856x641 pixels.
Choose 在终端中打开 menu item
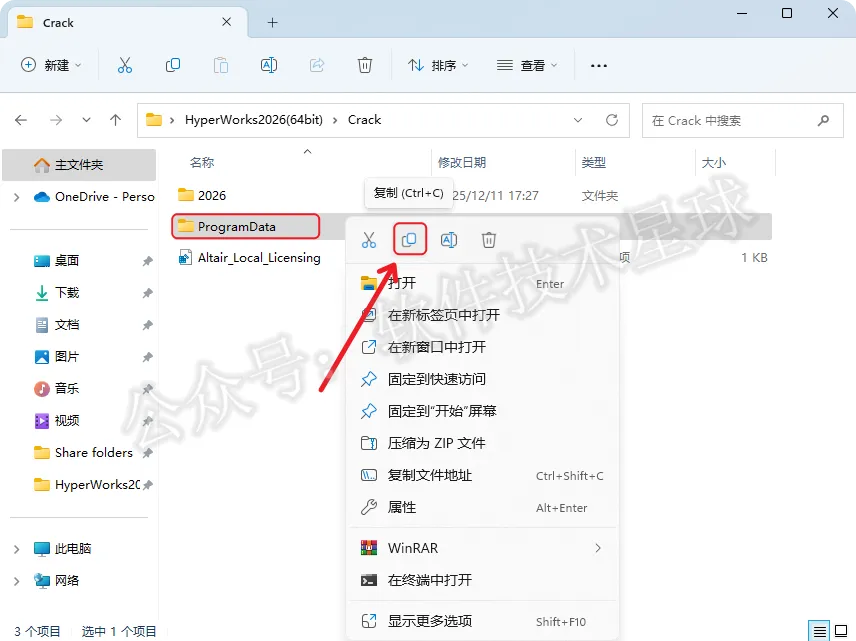tap(482, 580)
